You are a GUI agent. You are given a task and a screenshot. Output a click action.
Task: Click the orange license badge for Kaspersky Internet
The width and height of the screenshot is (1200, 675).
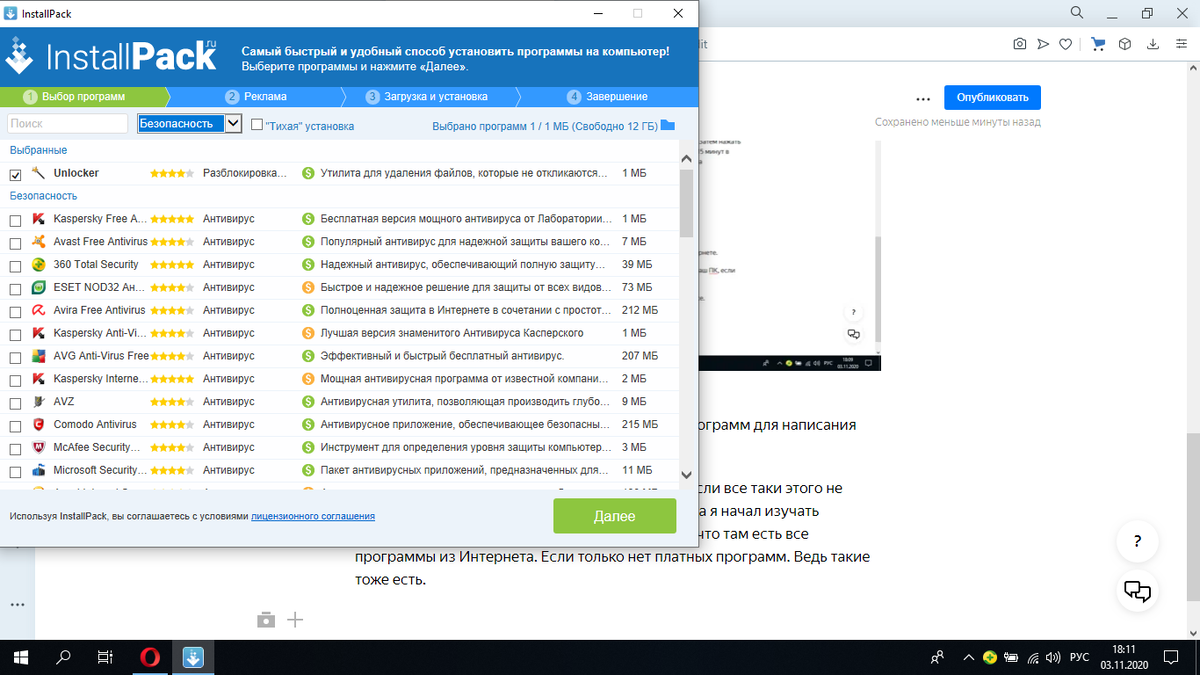coord(308,379)
